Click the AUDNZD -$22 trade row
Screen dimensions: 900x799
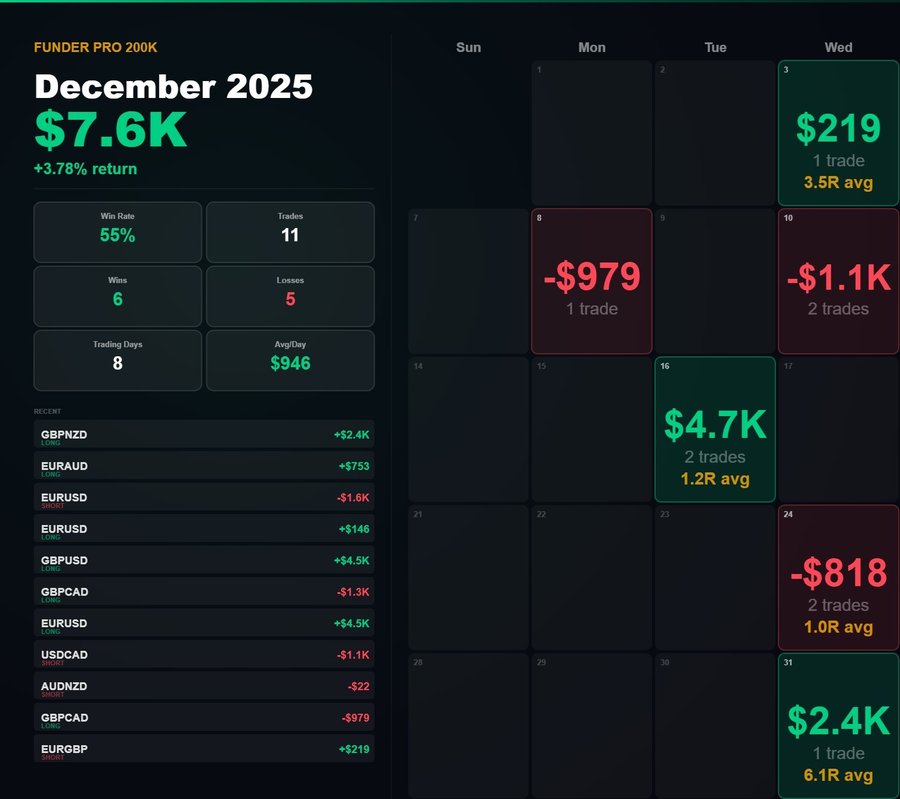coord(204,686)
